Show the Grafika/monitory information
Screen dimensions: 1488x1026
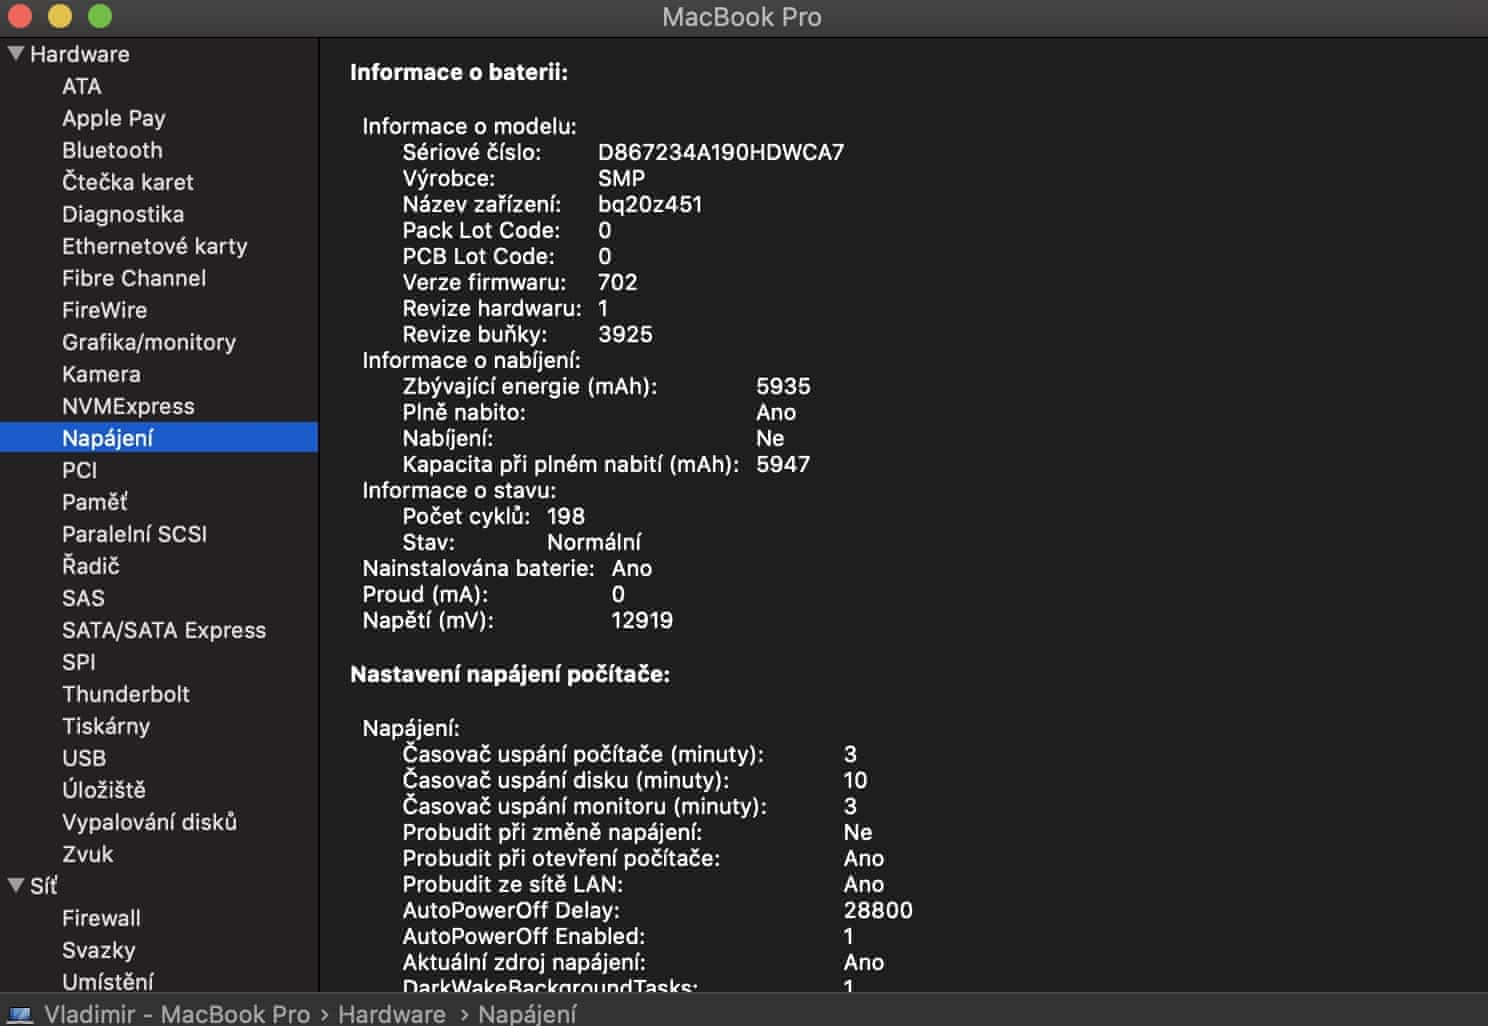coord(148,342)
